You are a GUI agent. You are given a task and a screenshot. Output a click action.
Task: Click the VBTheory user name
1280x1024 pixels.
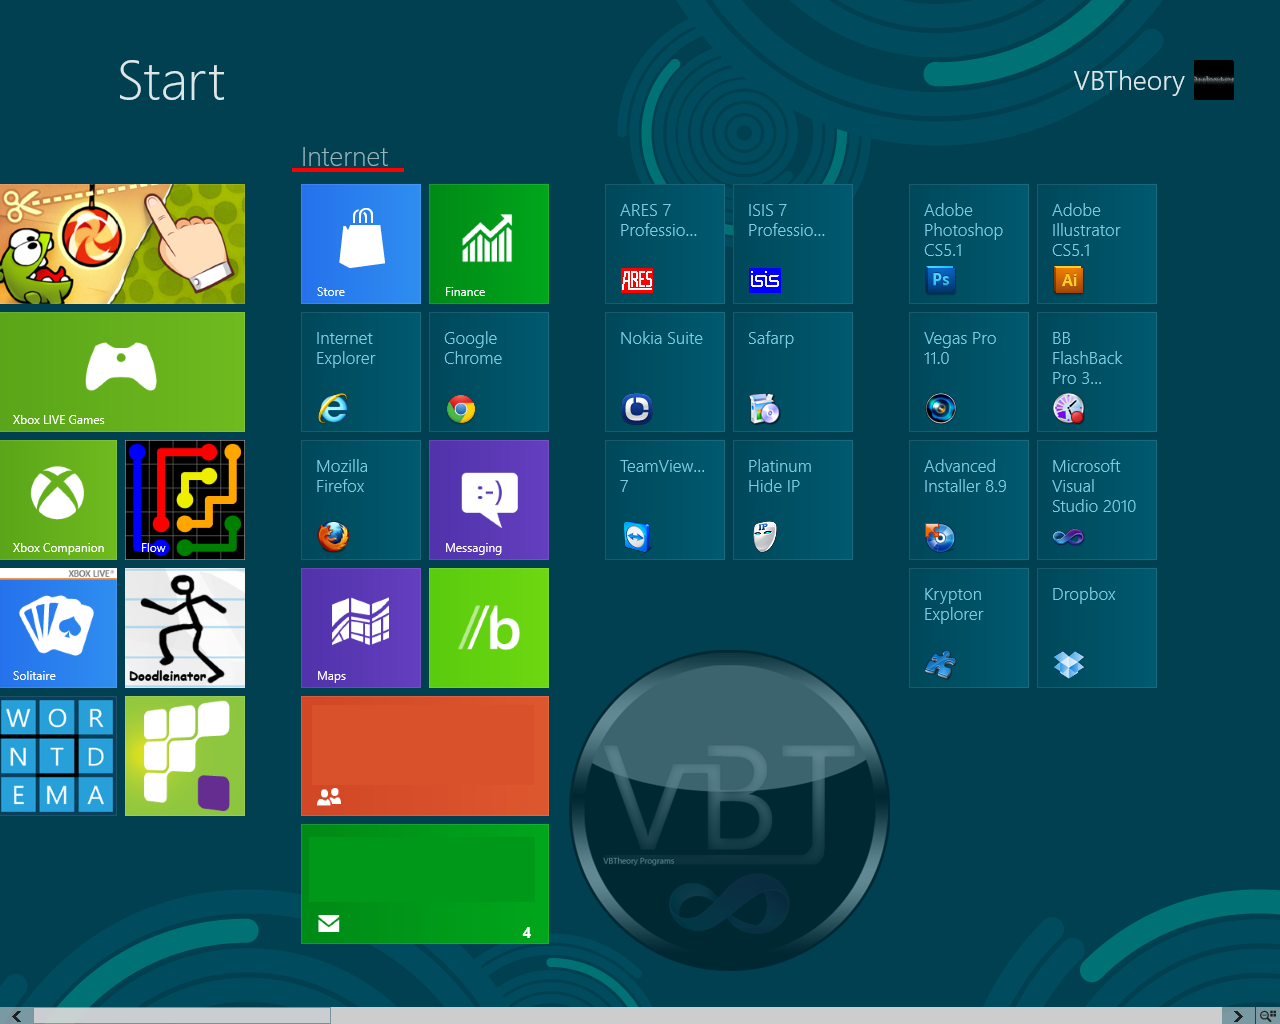1129,81
